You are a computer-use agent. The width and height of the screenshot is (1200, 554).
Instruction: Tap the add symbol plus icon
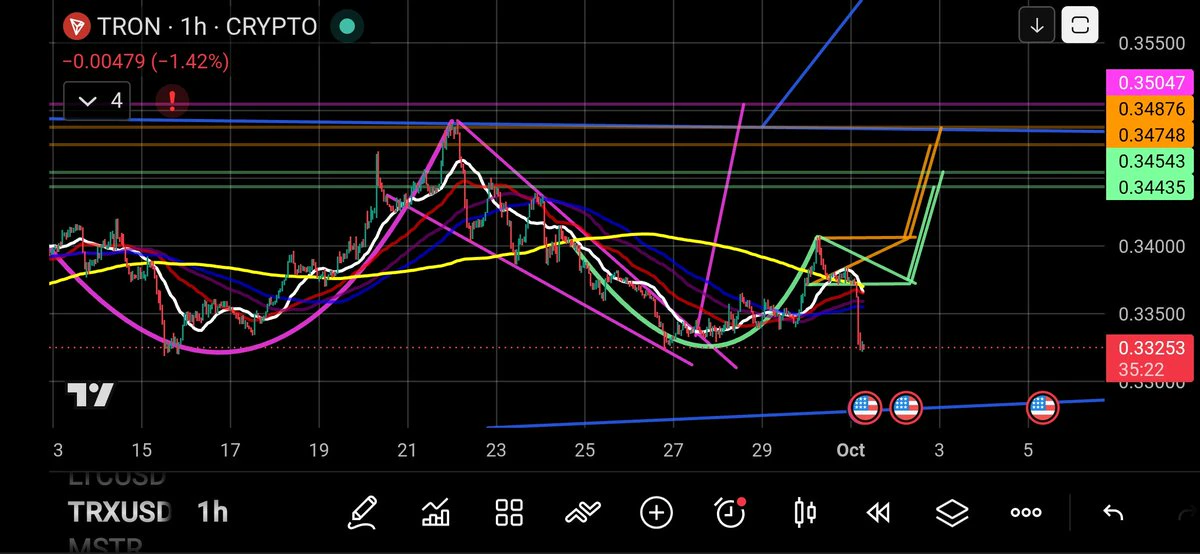tap(656, 513)
